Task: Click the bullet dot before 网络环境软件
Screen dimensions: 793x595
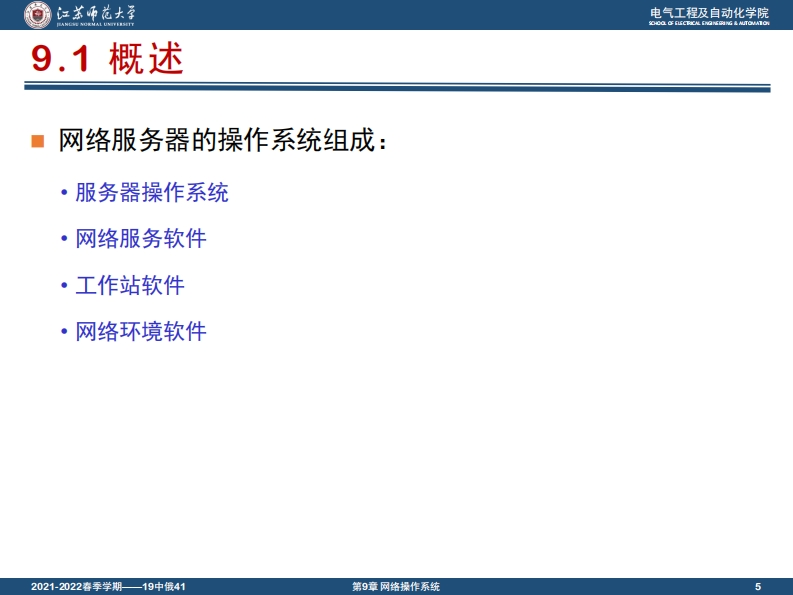Action: point(65,332)
